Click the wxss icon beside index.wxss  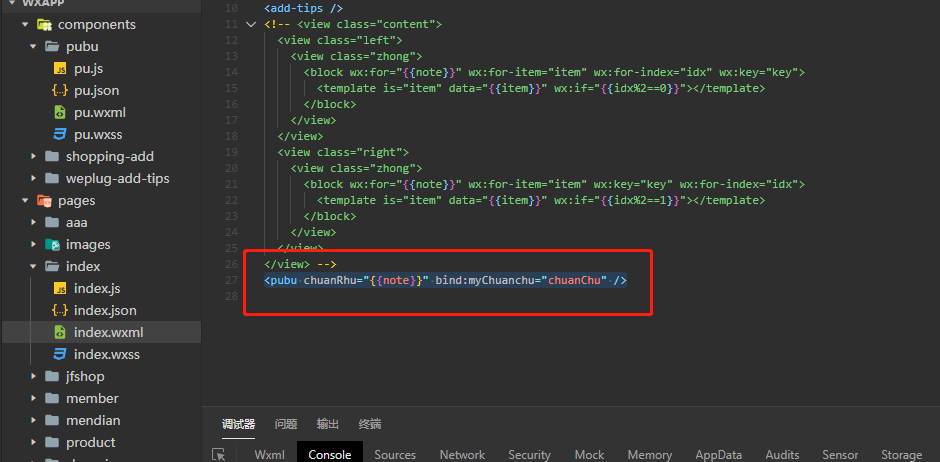point(60,354)
